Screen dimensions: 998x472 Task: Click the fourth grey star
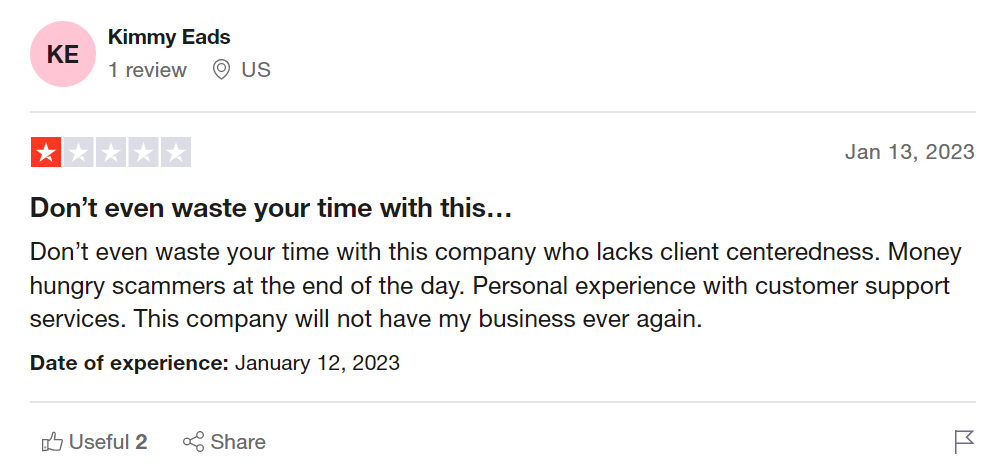pos(143,152)
